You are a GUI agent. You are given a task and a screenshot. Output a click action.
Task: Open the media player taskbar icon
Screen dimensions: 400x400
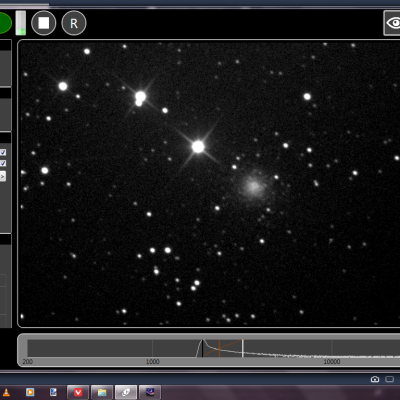click(x=30, y=392)
